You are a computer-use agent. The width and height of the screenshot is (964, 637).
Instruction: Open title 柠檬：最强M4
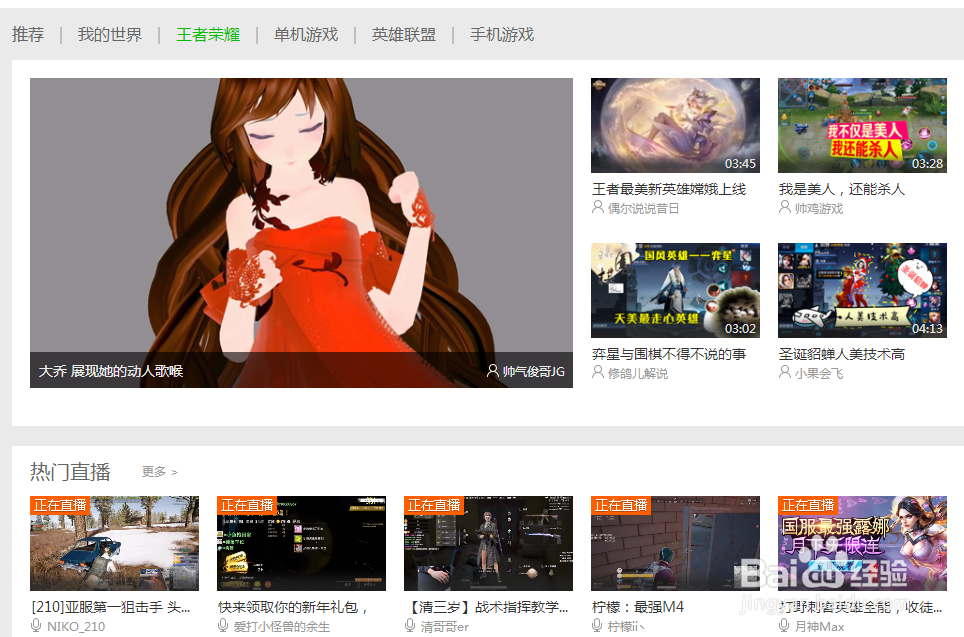click(x=638, y=607)
